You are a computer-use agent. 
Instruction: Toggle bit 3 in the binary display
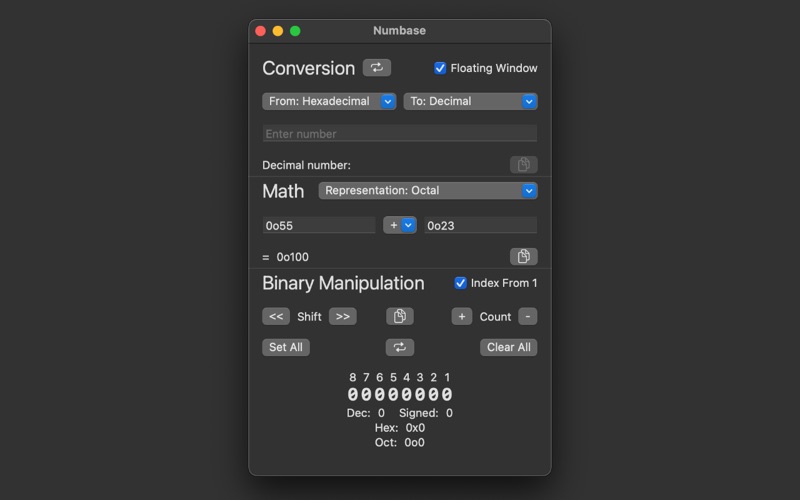[x=420, y=394]
